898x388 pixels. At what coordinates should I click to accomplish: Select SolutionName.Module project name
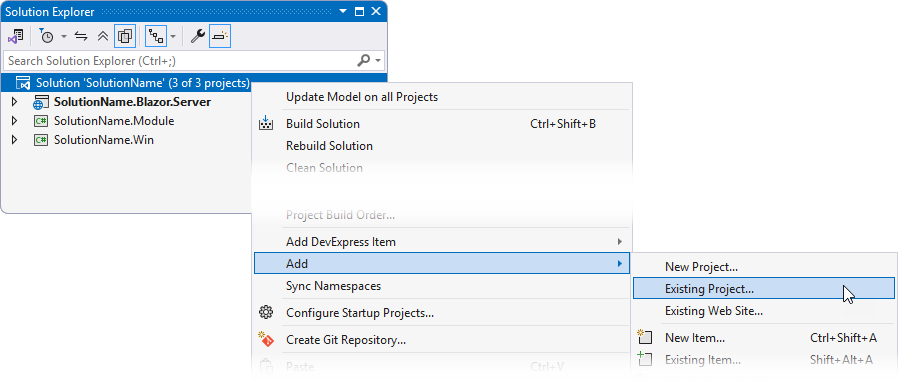tap(114, 121)
